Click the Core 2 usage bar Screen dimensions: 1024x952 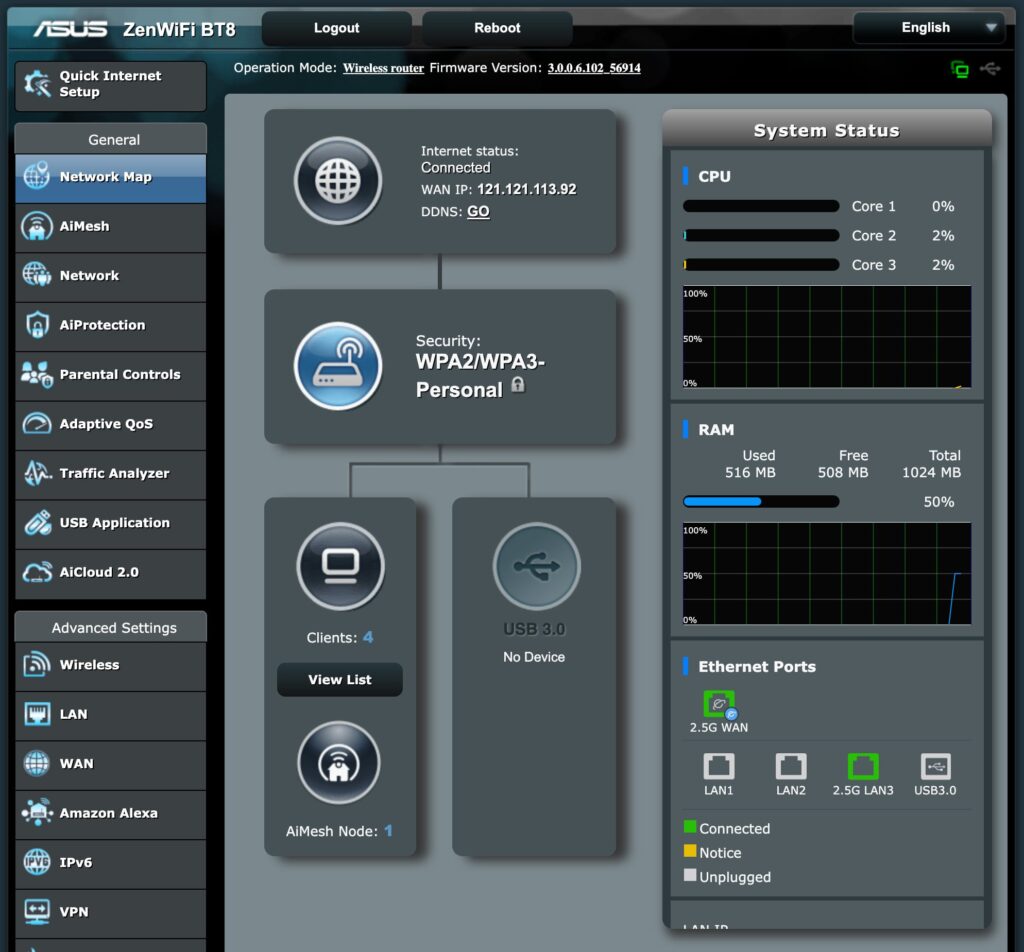pyautogui.click(x=761, y=235)
